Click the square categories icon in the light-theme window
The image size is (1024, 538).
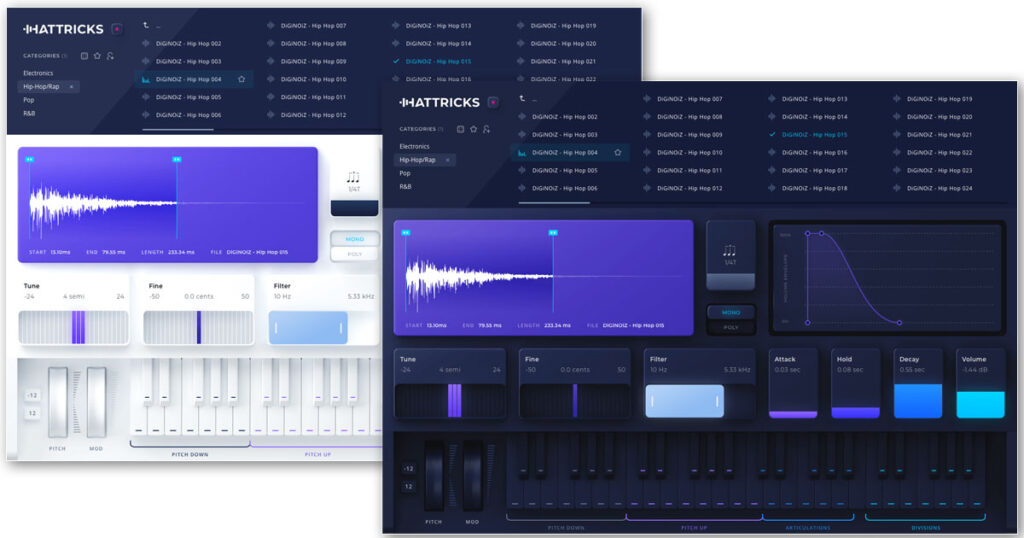coord(84,56)
